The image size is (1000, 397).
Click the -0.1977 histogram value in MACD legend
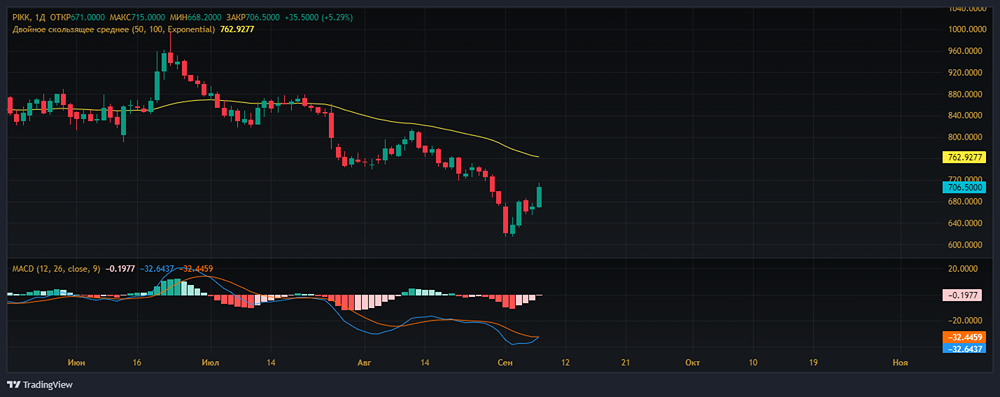(121, 269)
